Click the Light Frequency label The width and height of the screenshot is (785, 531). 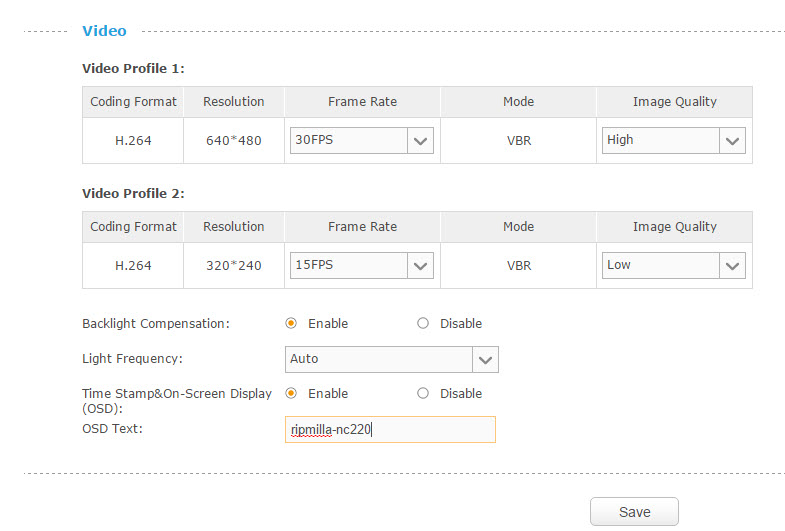click(x=132, y=358)
